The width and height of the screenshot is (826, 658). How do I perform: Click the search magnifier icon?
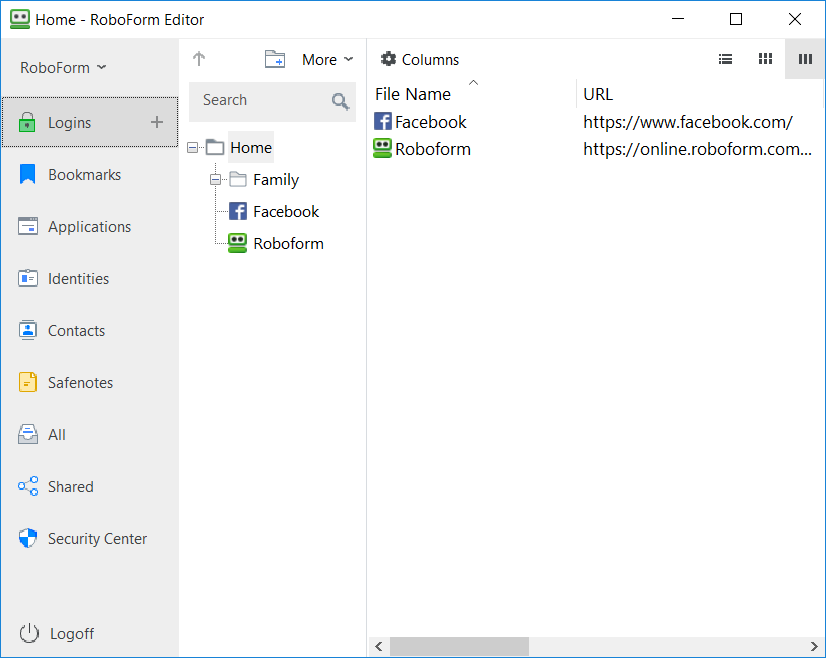(x=340, y=101)
